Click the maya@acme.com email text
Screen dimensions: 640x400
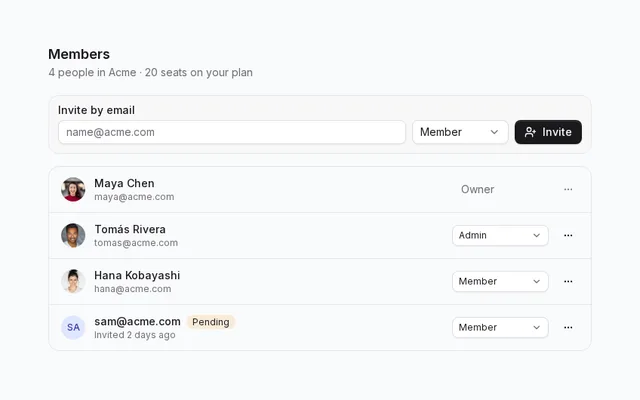pyautogui.click(x=134, y=197)
